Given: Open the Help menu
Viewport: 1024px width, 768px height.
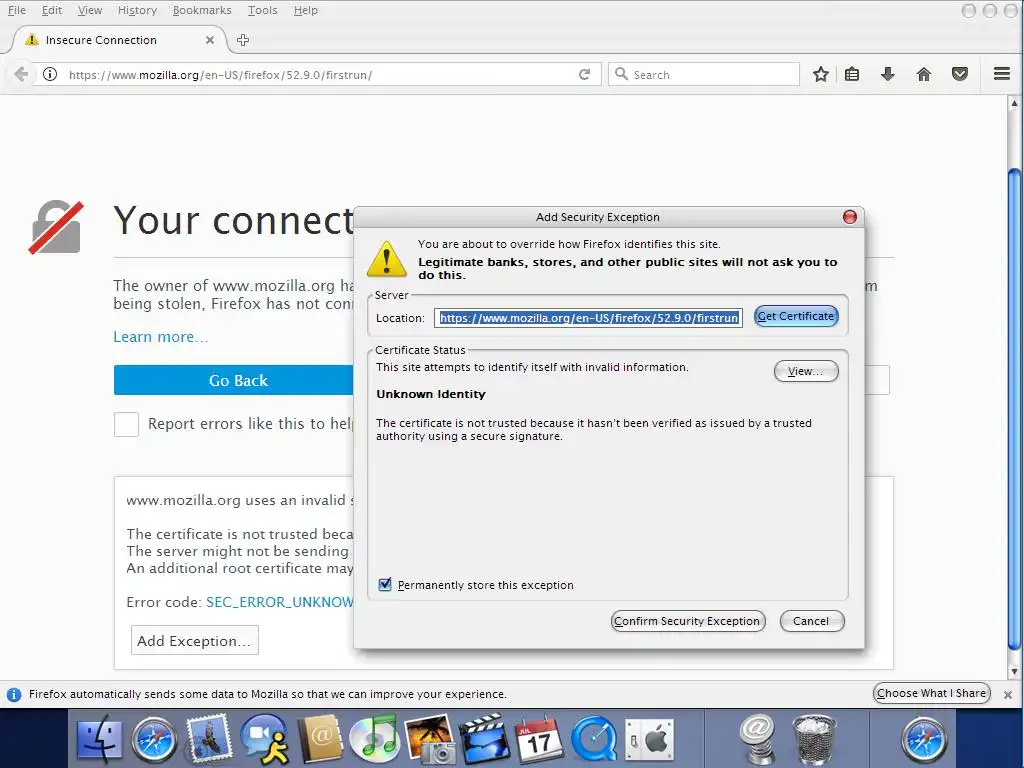Looking at the screenshot, I should tap(306, 10).
